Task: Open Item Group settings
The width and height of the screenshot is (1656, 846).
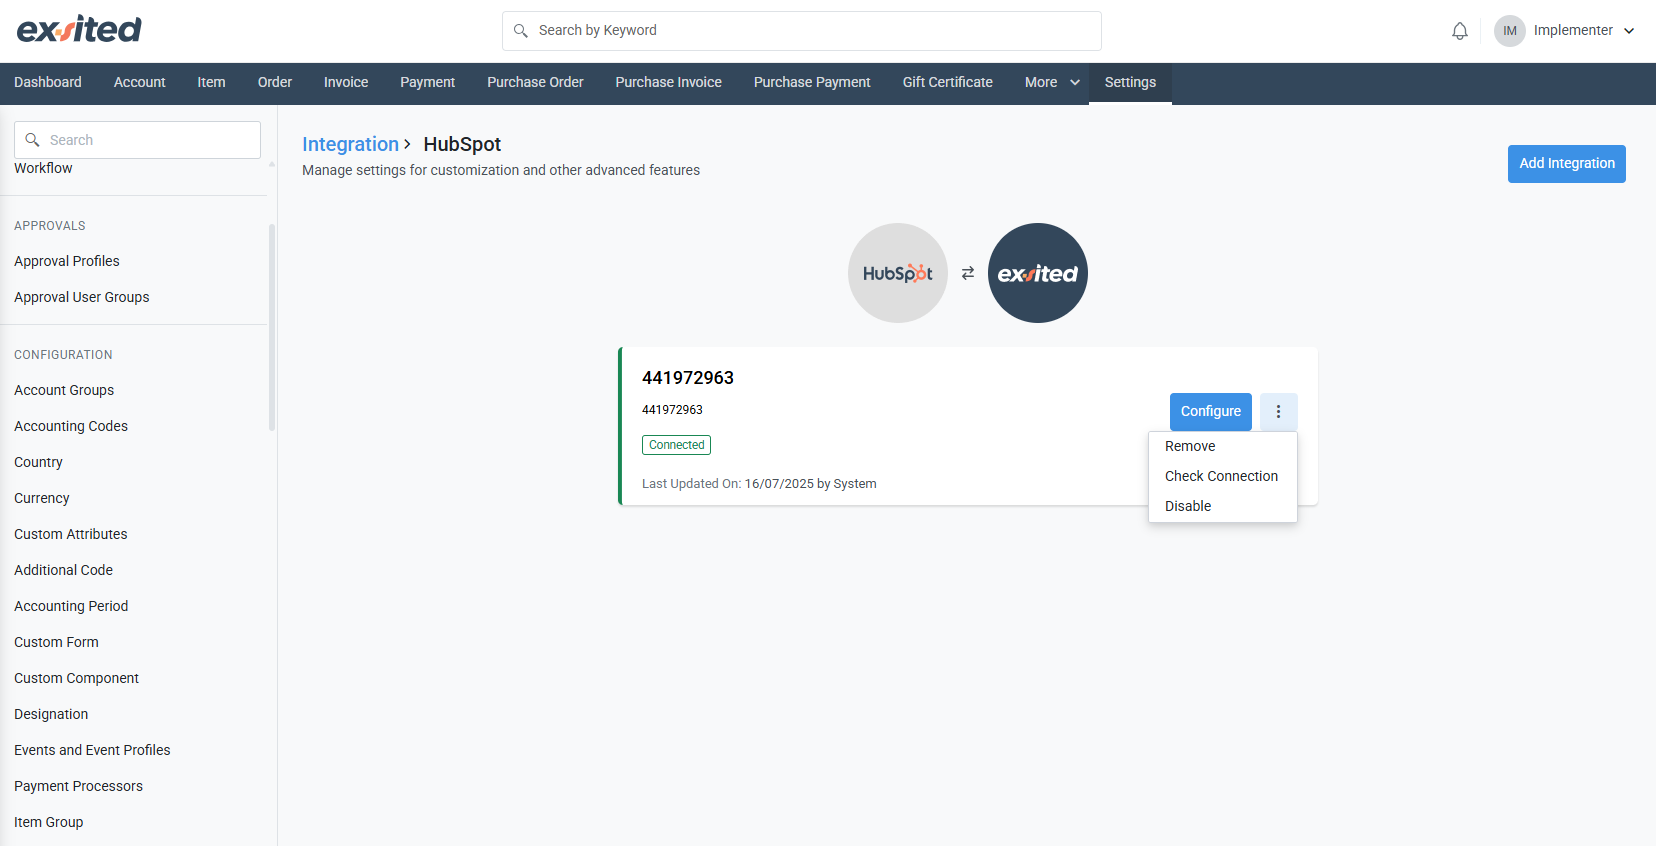Action: pos(49,822)
